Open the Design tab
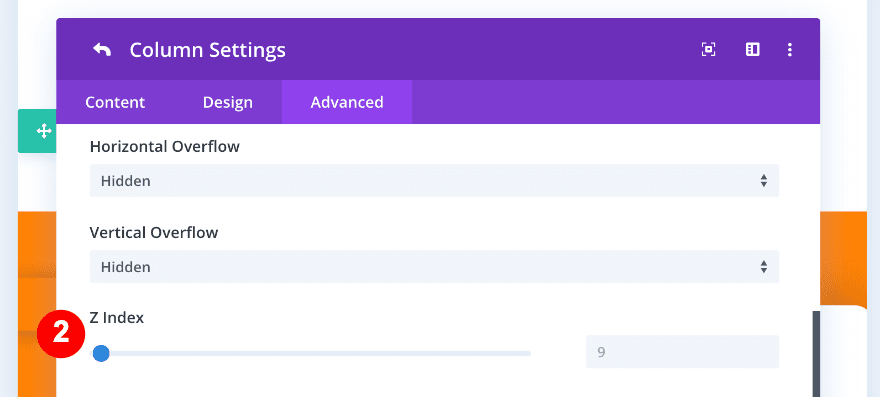The width and height of the screenshot is (880, 397). point(228,102)
